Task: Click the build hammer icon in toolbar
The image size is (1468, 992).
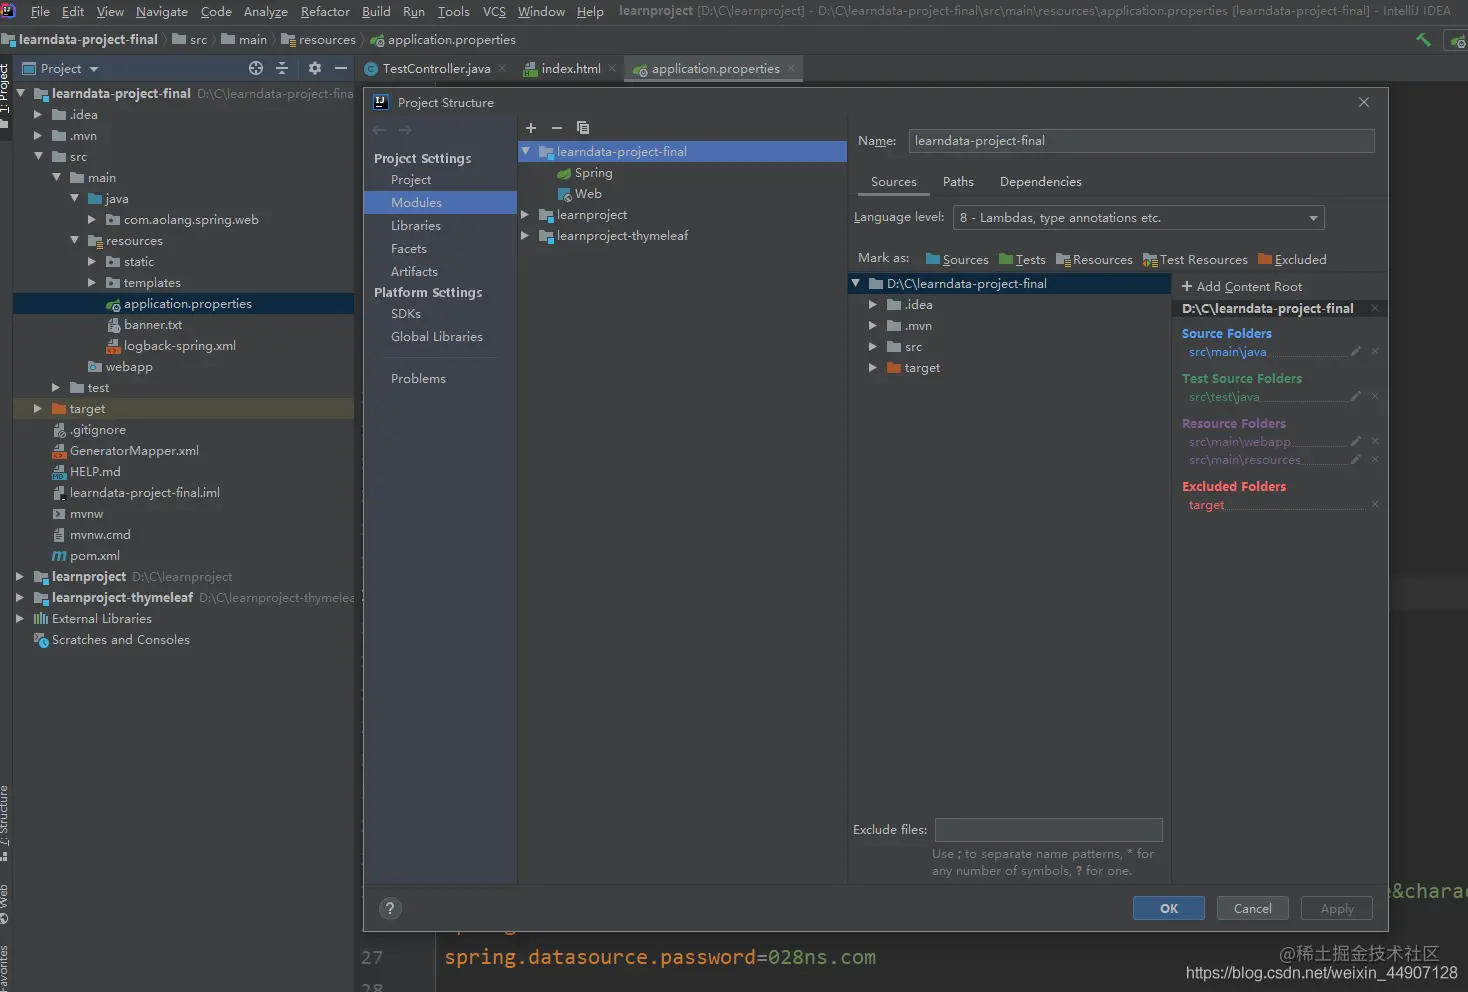Action: [1423, 40]
